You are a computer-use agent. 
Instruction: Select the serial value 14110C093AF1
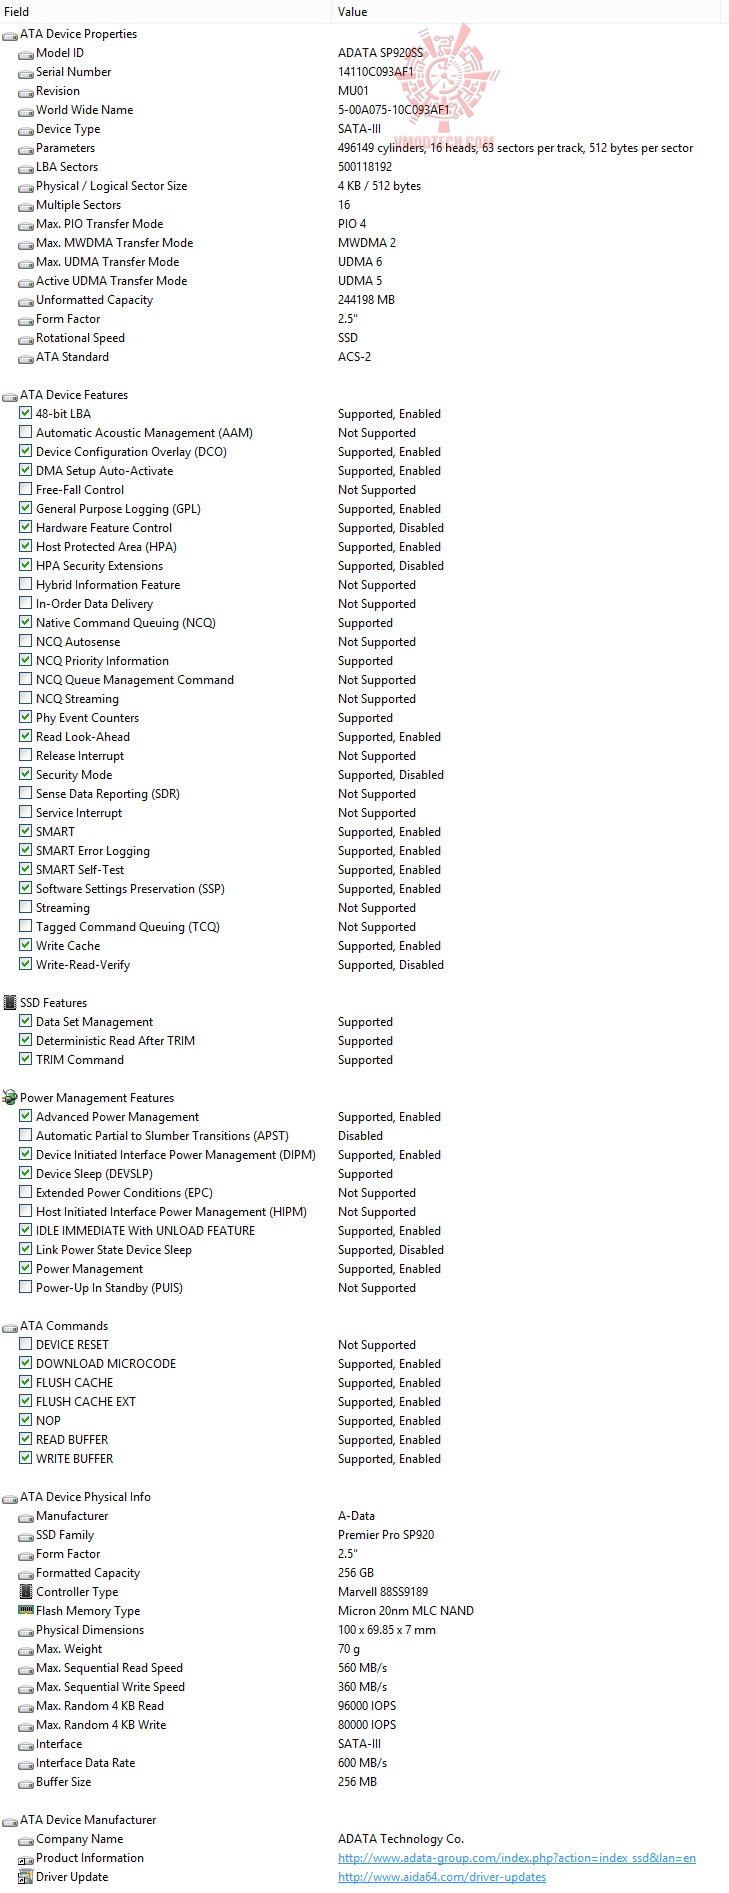(376, 72)
